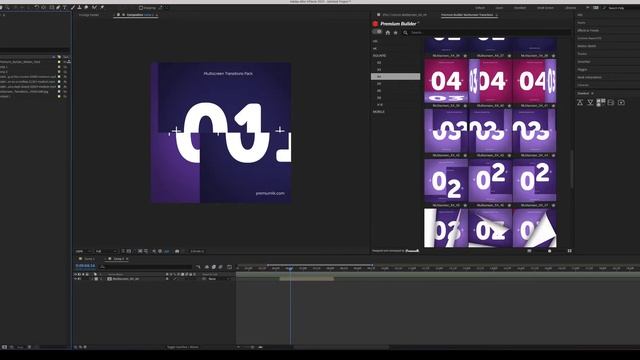The height and width of the screenshot is (360, 640).
Task: Click the timeline playhead marker
Action: click(290, 268)
